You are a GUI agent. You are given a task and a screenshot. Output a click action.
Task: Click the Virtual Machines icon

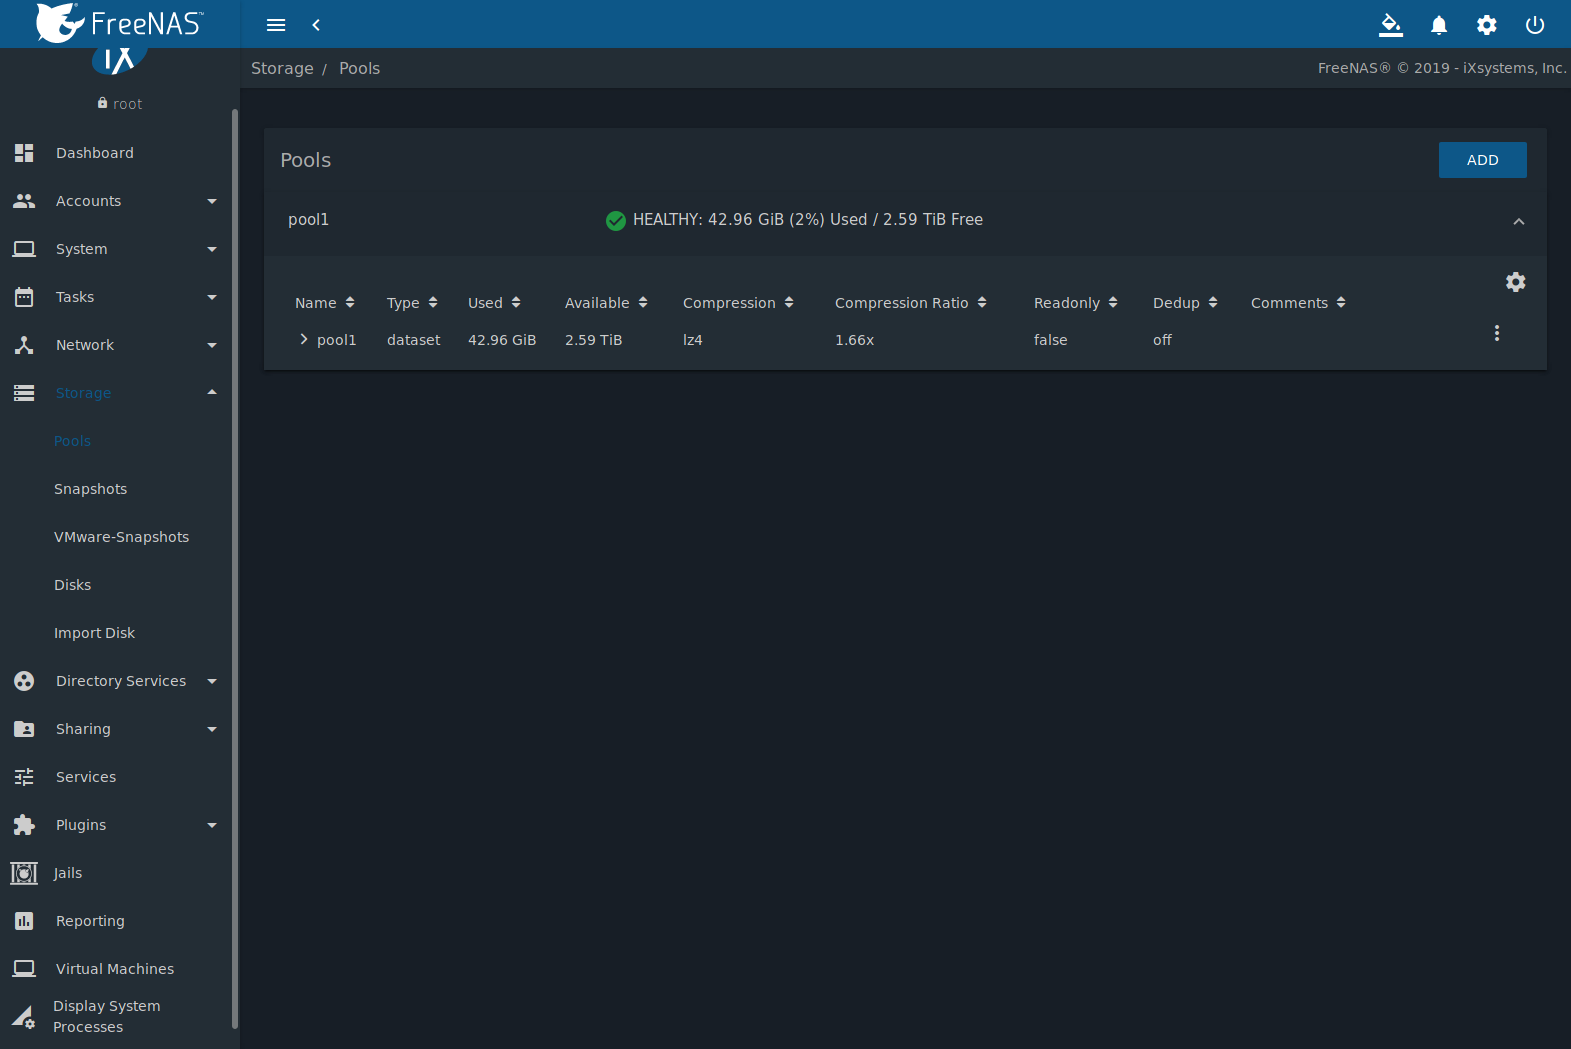pos(24,969)
